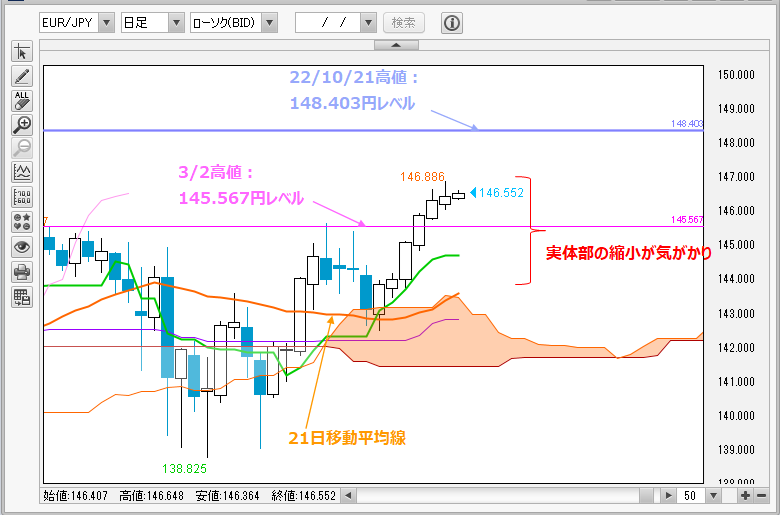Click the erase ALL drawings tool

point(22,101)
